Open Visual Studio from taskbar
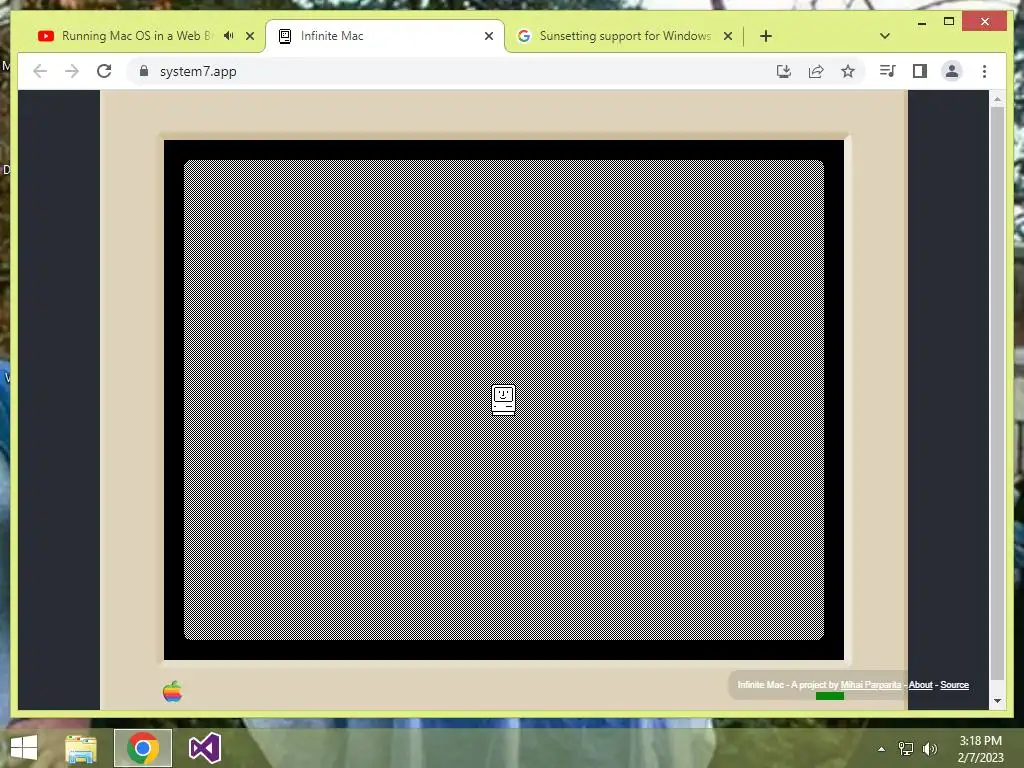Screen dimensions: 1024x768 coord(204,748)
